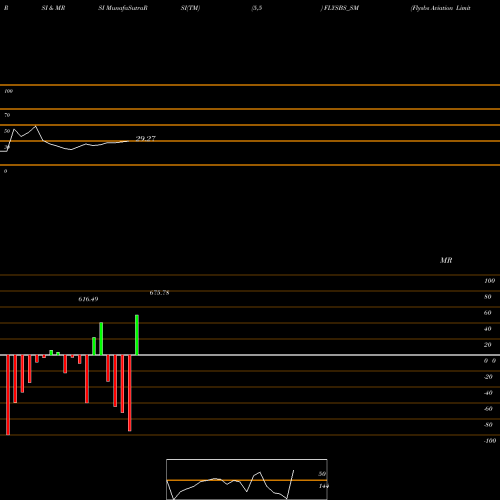This screenshot has height=500, width=500.
Task: Click the -100 label on MR axis
Action: point(490,441)
